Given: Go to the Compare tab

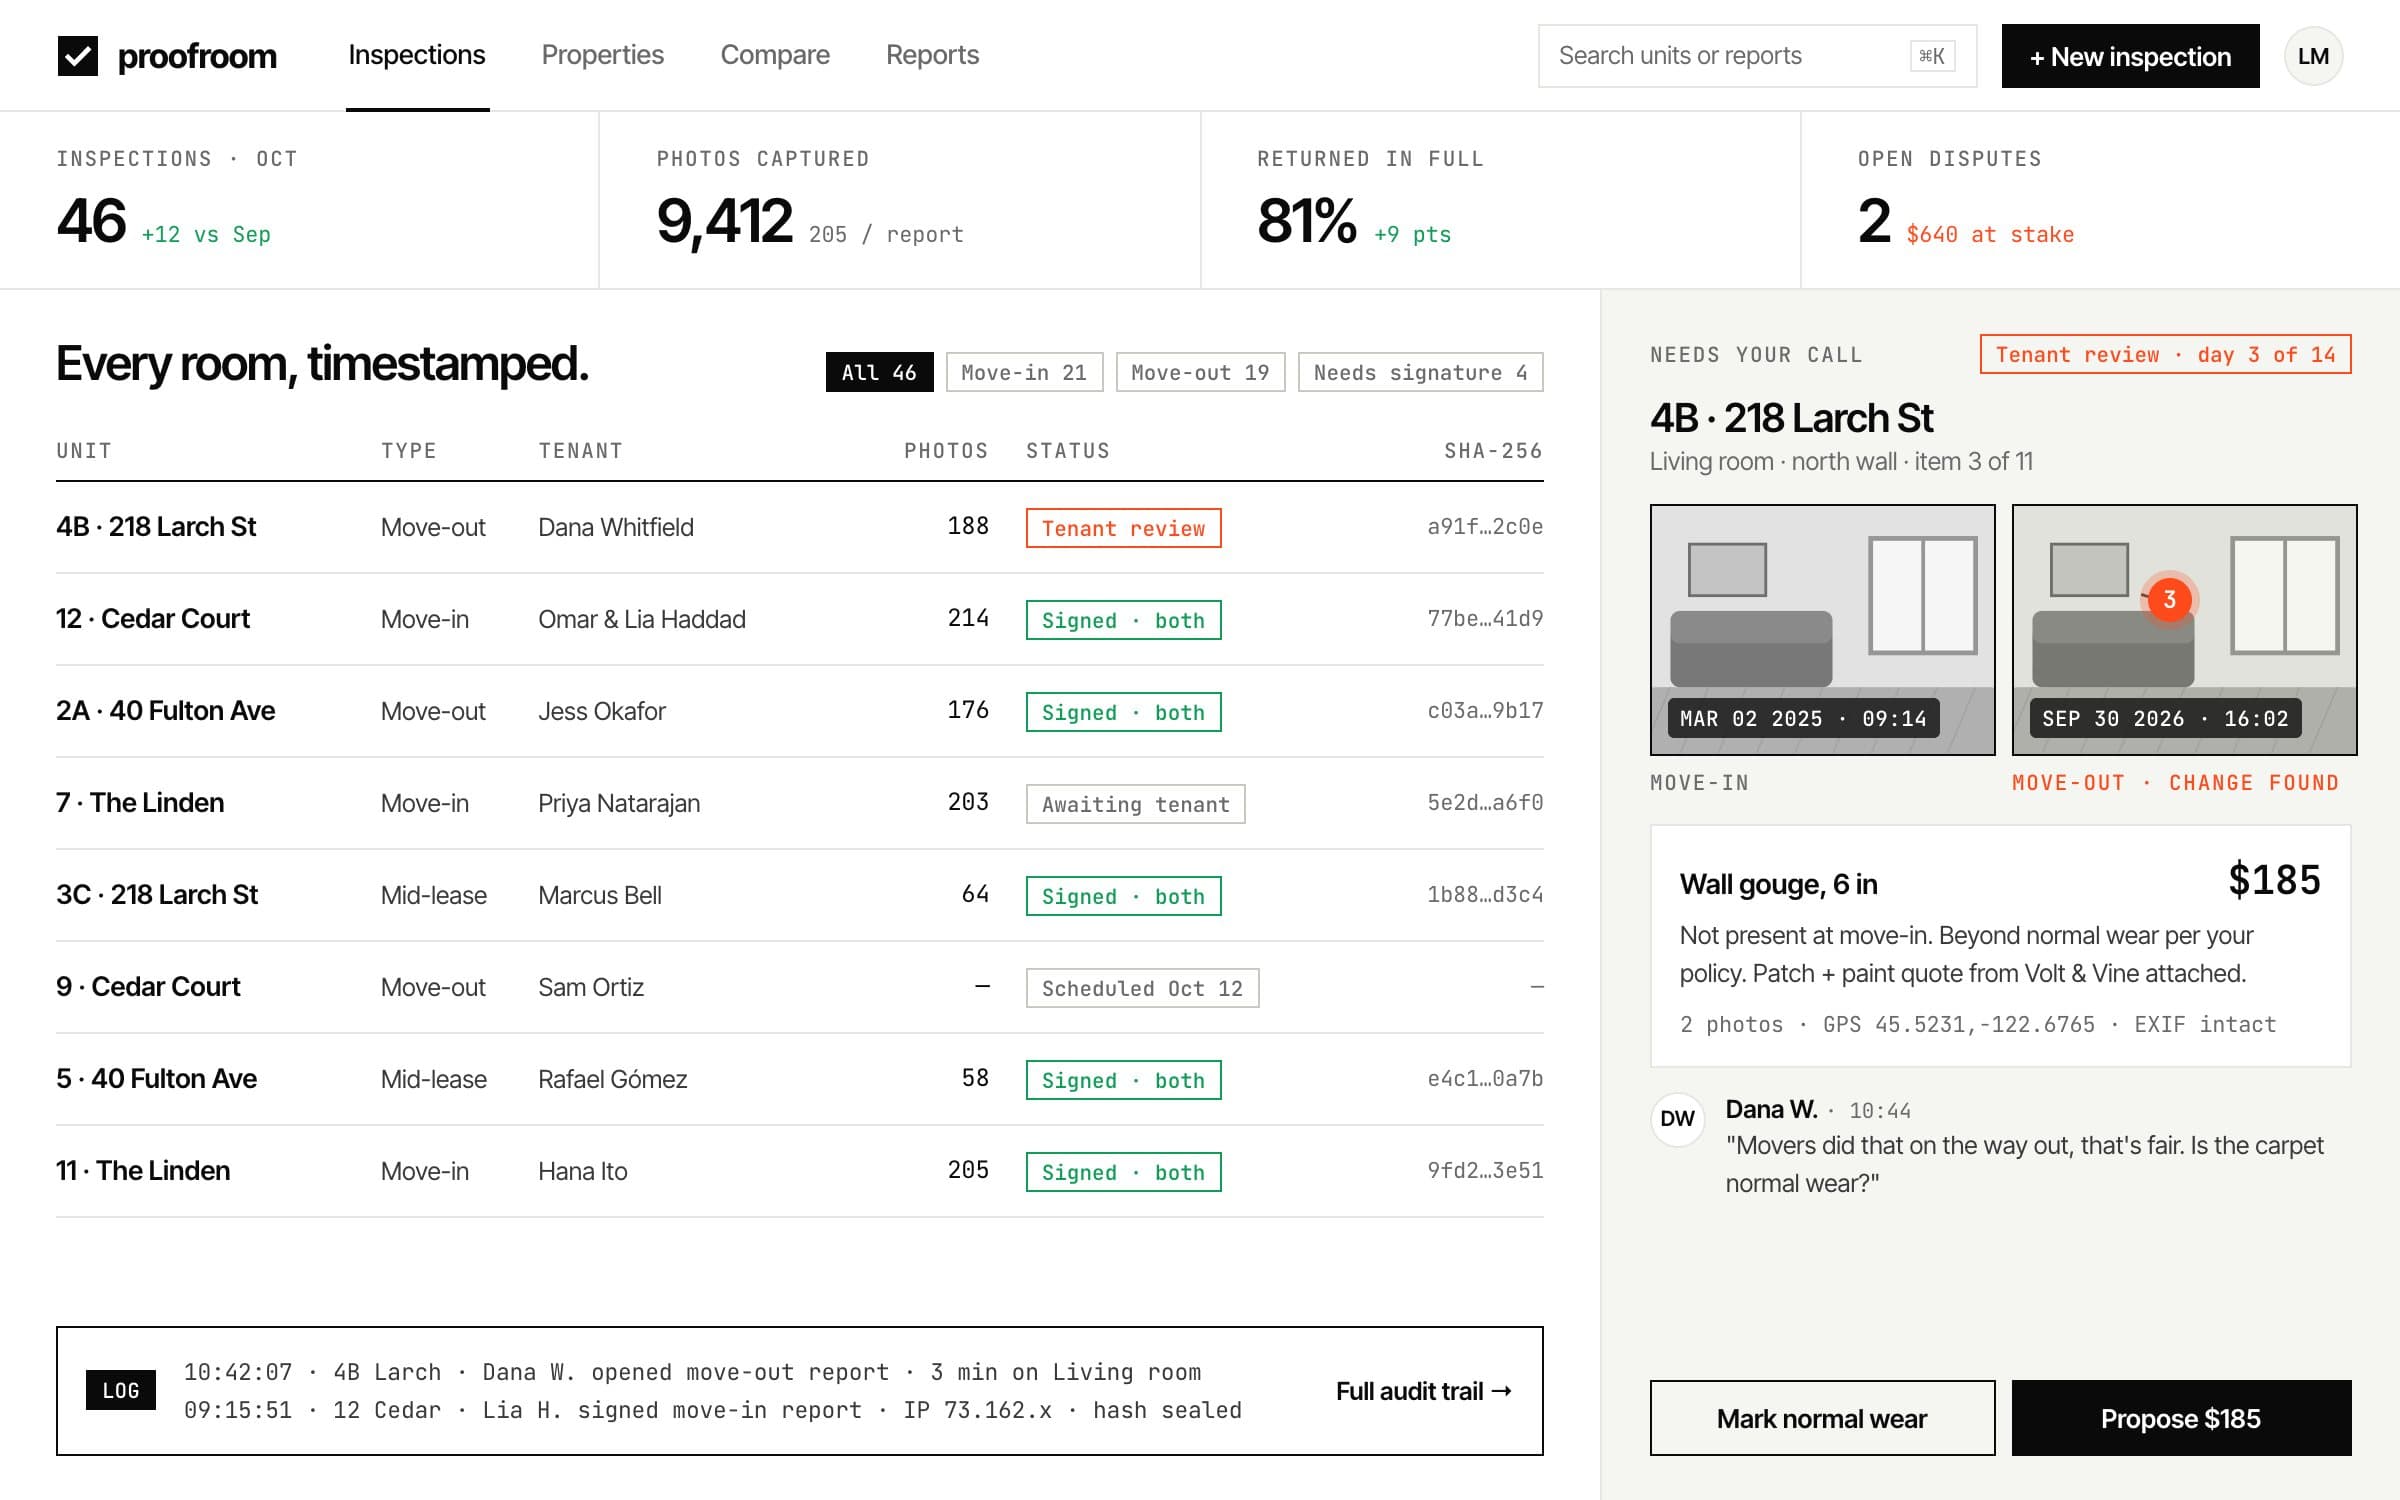Looking at the screenshot, I should (x=775, y=55).
